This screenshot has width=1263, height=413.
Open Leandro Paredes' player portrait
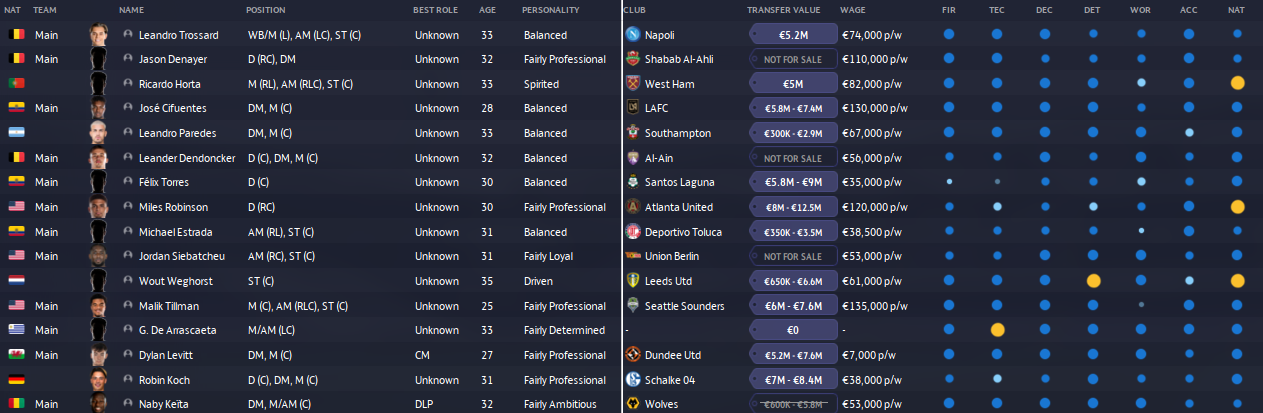coord(97,133)
